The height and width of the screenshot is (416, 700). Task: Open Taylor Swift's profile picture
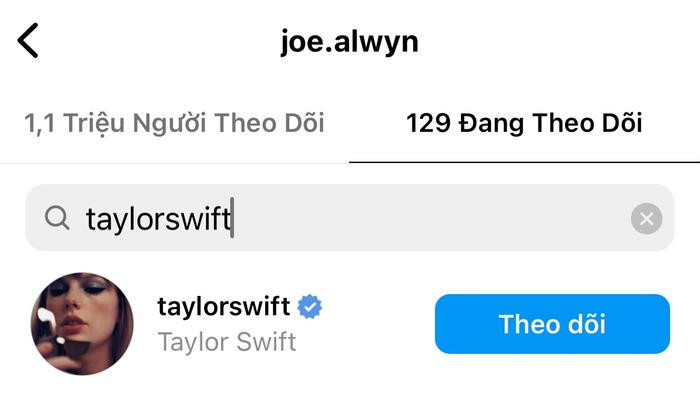tap(82, 324)
